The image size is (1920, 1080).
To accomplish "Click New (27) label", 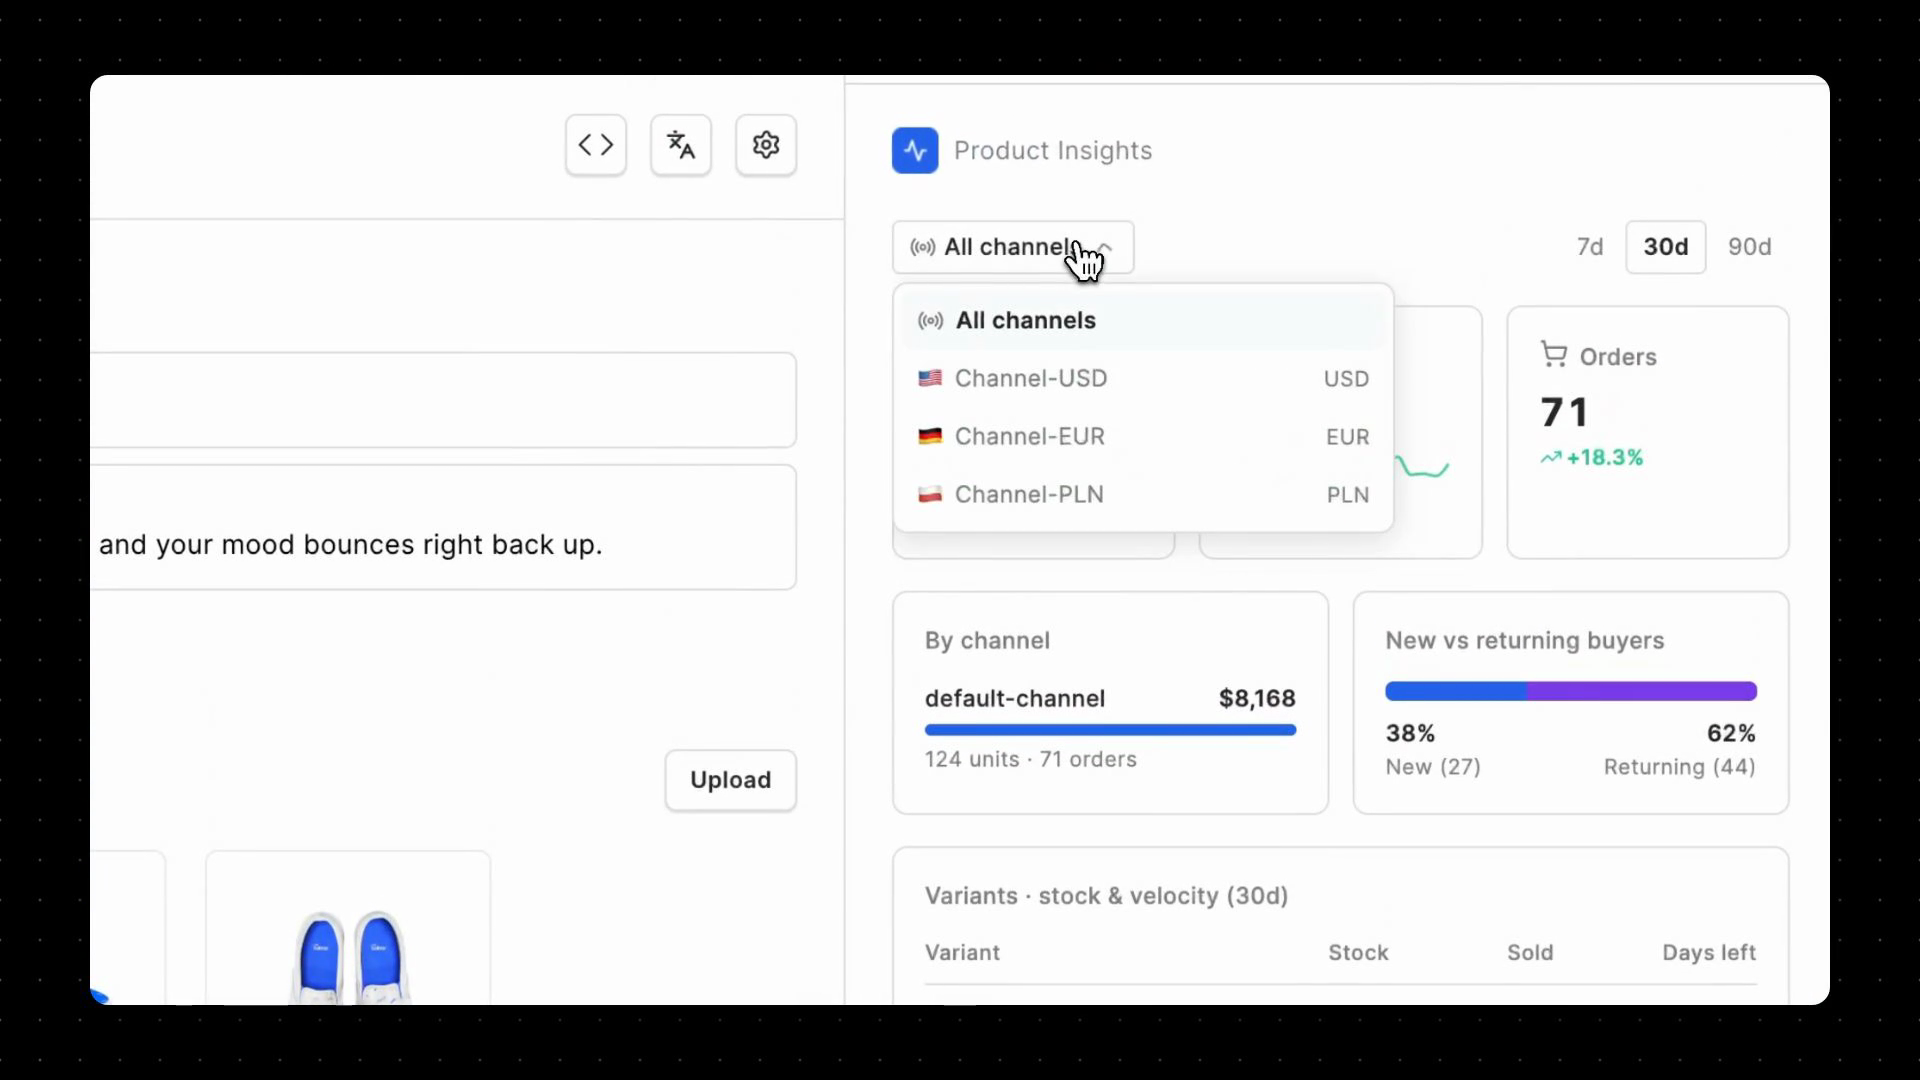I will pyautogui.click(x=1433, y=767).
